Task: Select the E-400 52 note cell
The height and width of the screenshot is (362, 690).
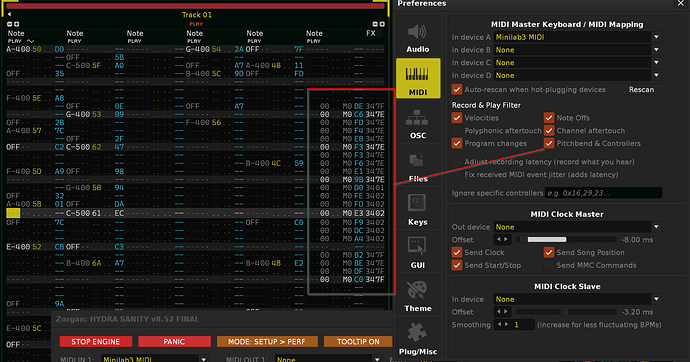Action: pyautogui.click(x=24, y=247)
